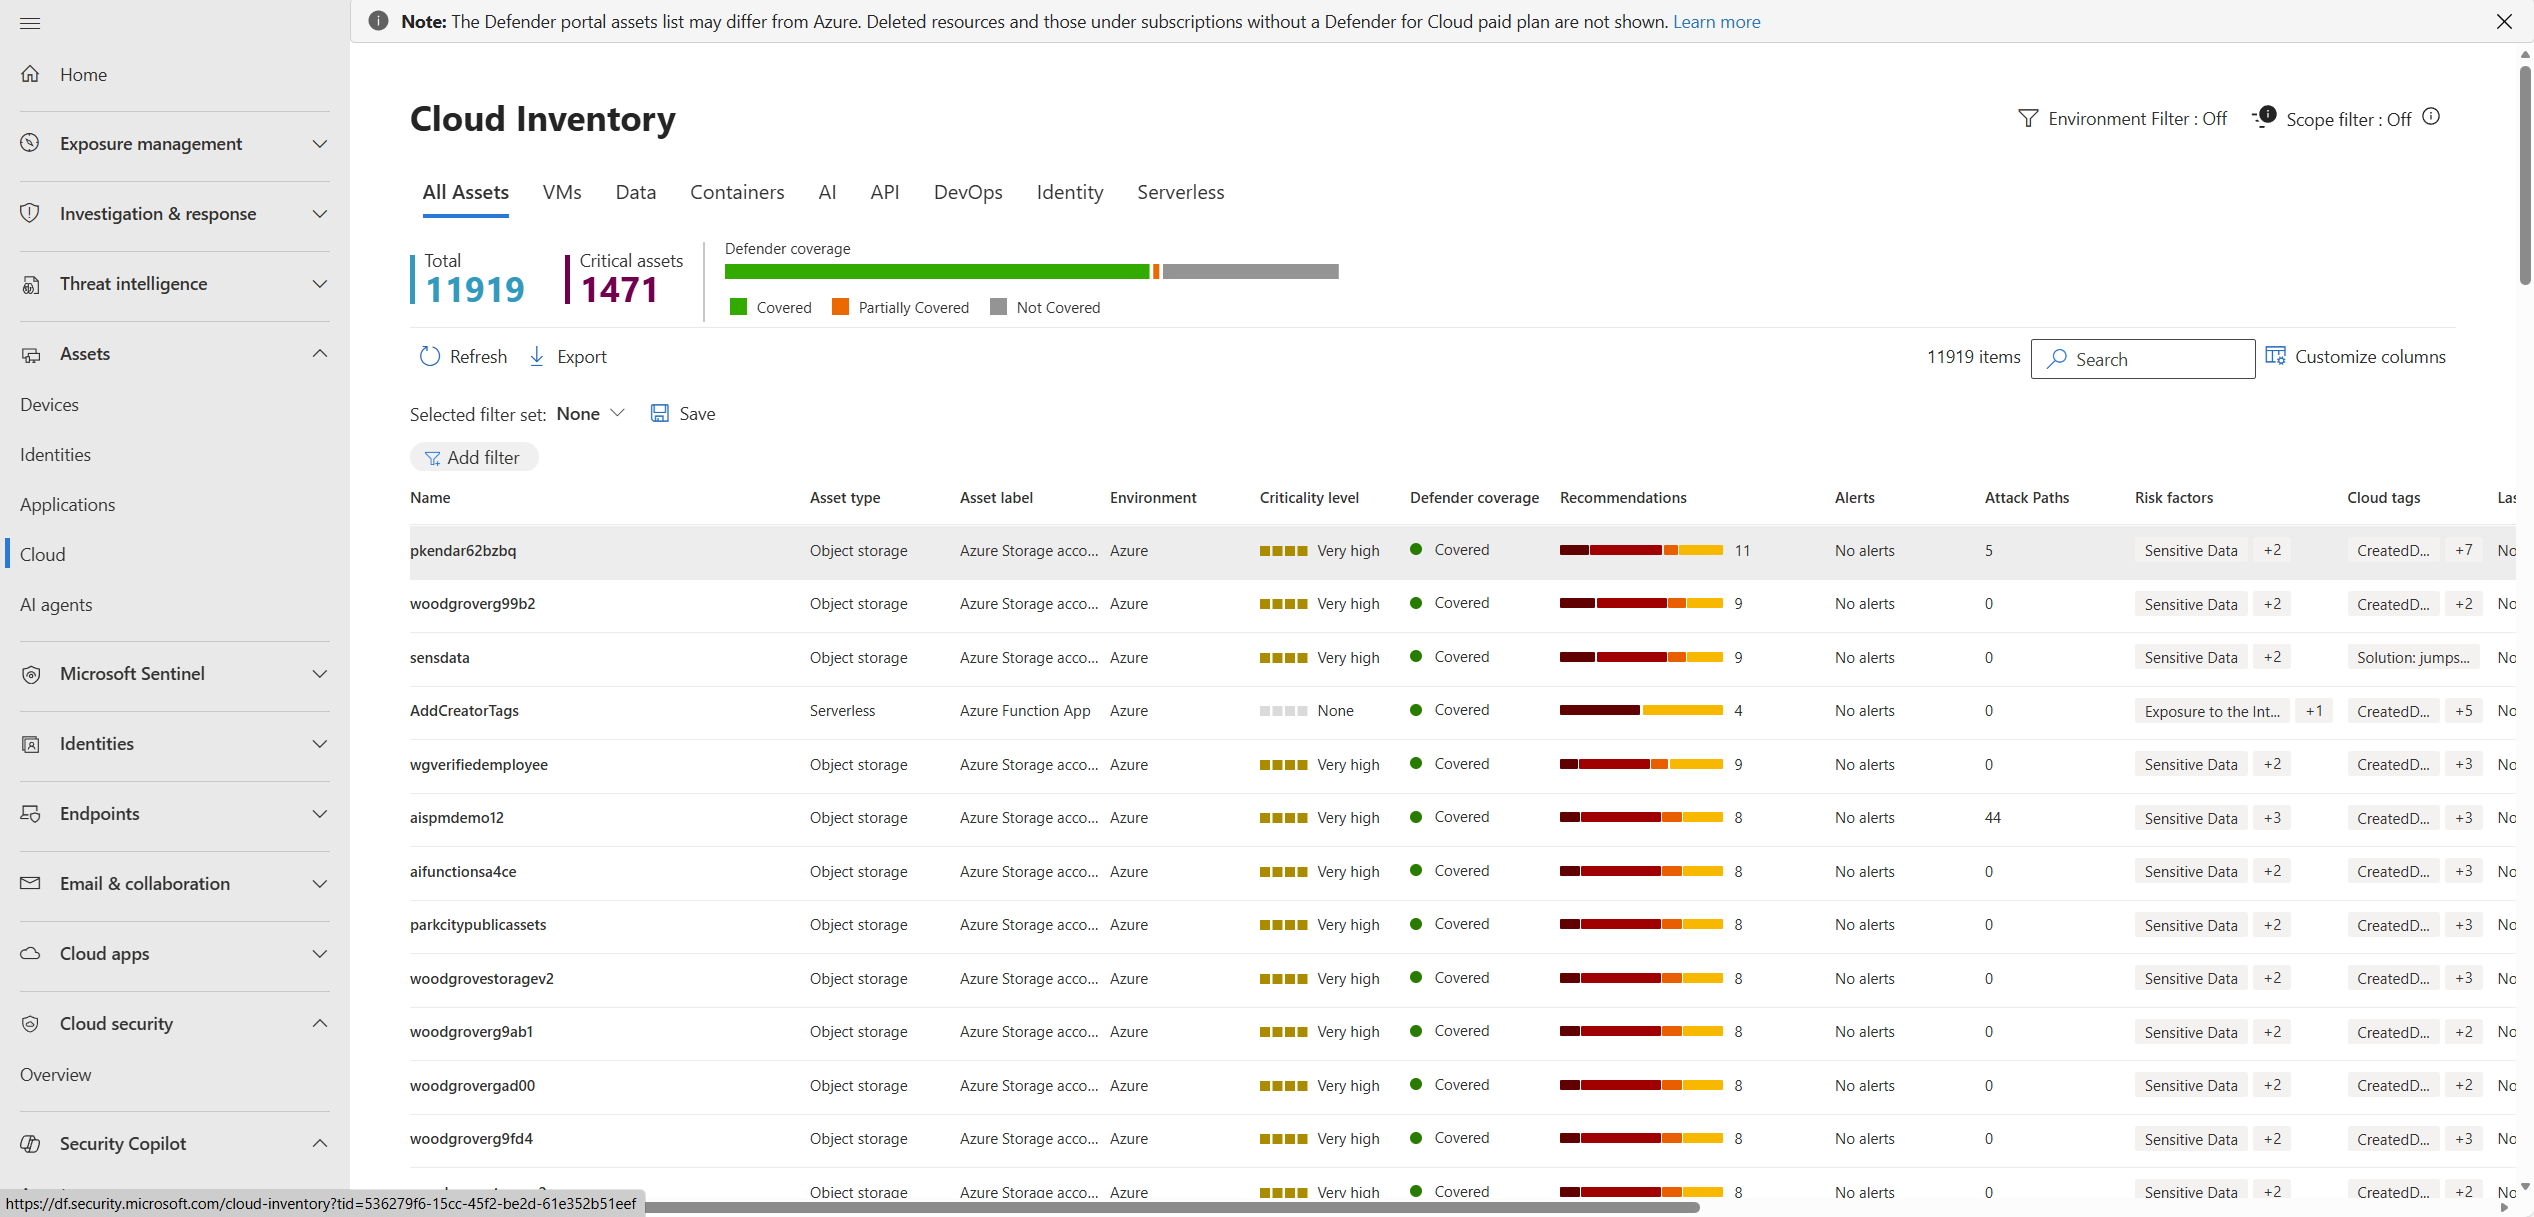This screenshot has height=1217, width=2534.
Task: Click the Export download icon
Action: click(537, 357)
